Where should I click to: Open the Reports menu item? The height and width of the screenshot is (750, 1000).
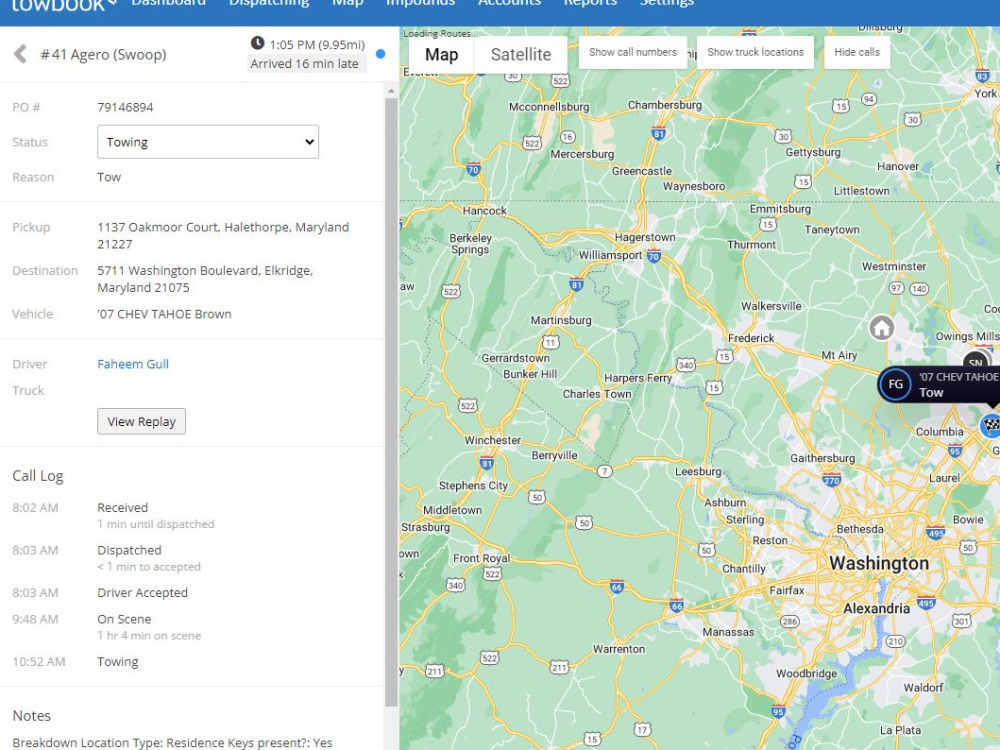[590, 3]
